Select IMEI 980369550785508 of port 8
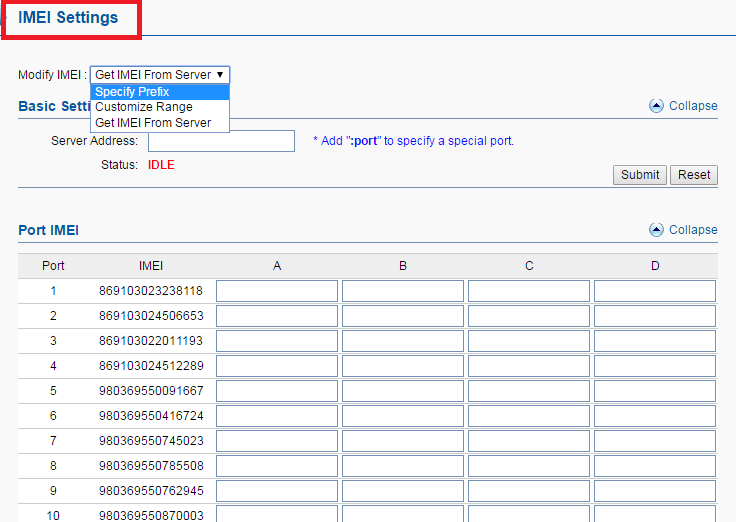 tap(151, 466)
